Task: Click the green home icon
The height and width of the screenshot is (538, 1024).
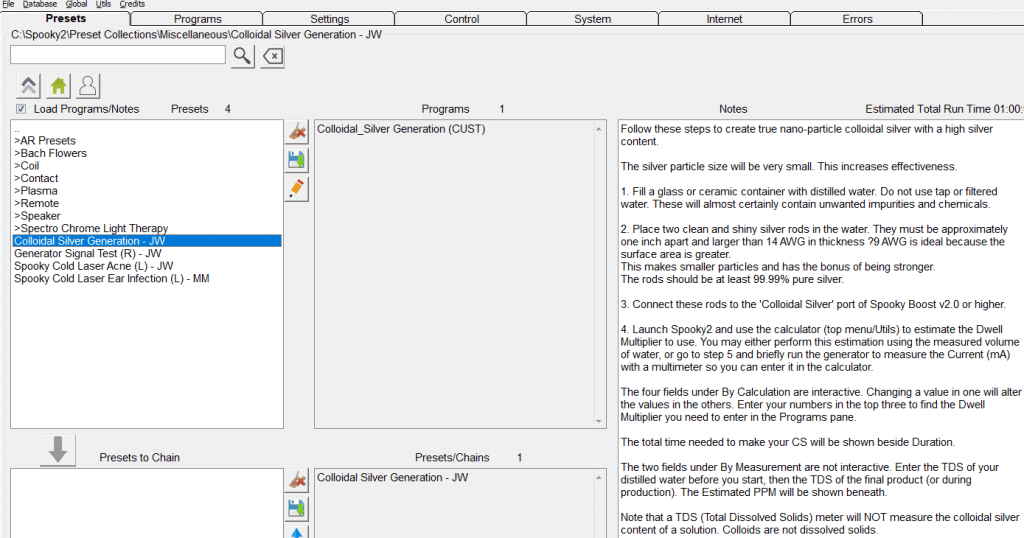Action: (58, 86)
